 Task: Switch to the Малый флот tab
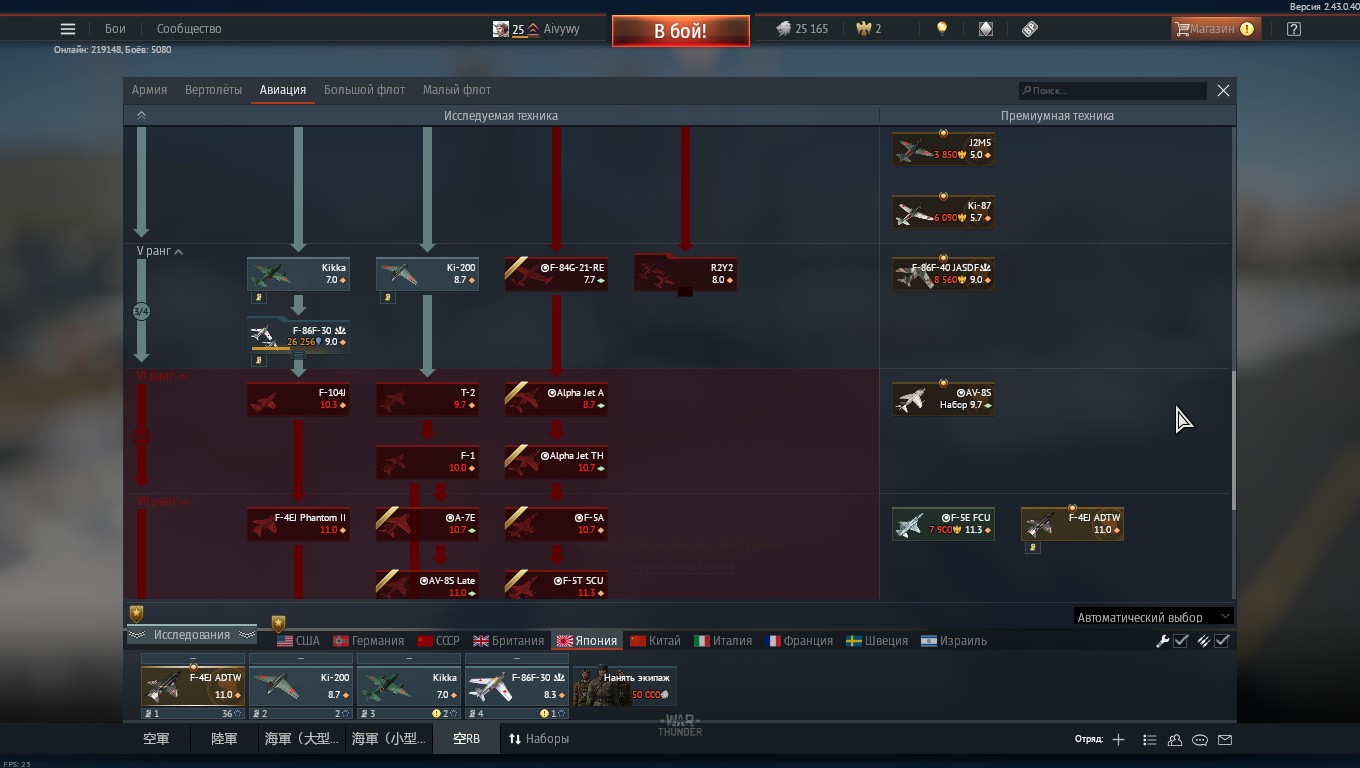(457, 90)
